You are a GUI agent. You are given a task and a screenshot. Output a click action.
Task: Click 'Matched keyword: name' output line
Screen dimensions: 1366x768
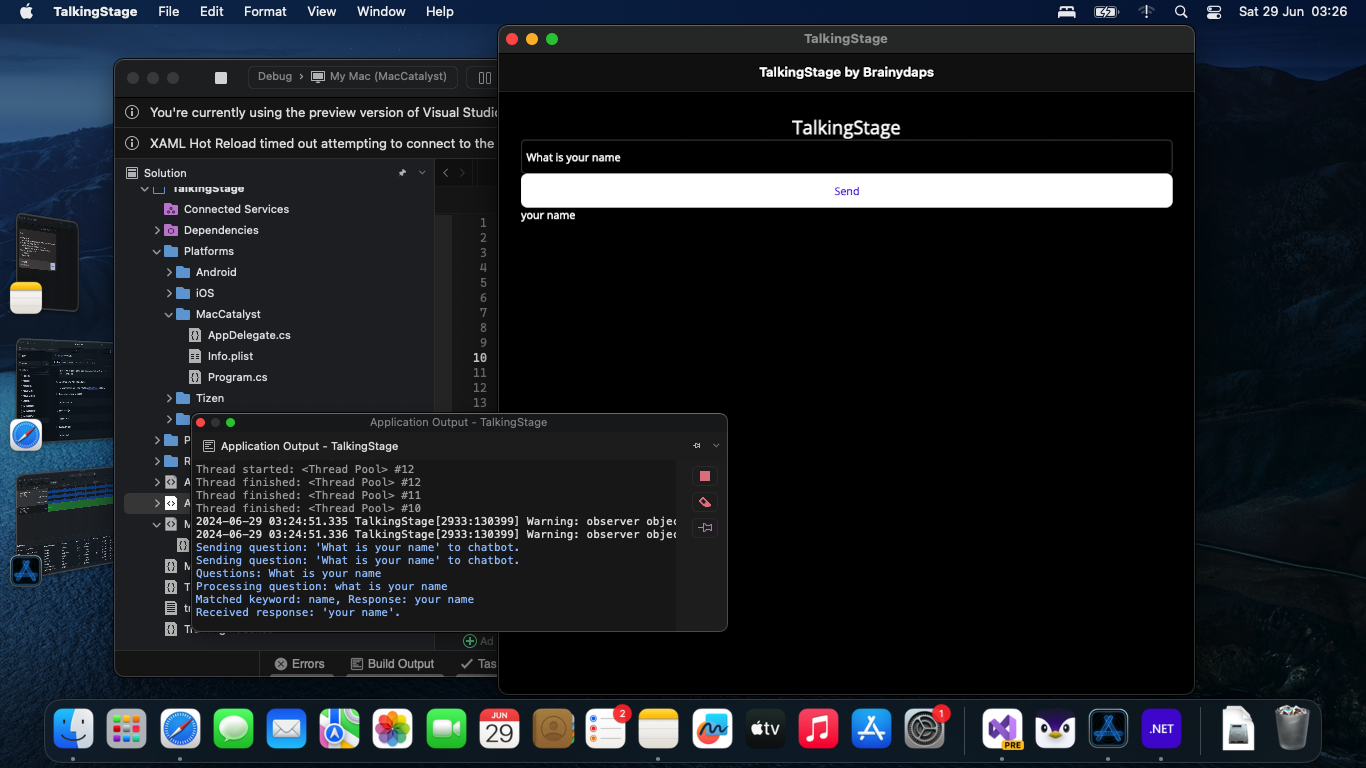click(x=335, y=599)
